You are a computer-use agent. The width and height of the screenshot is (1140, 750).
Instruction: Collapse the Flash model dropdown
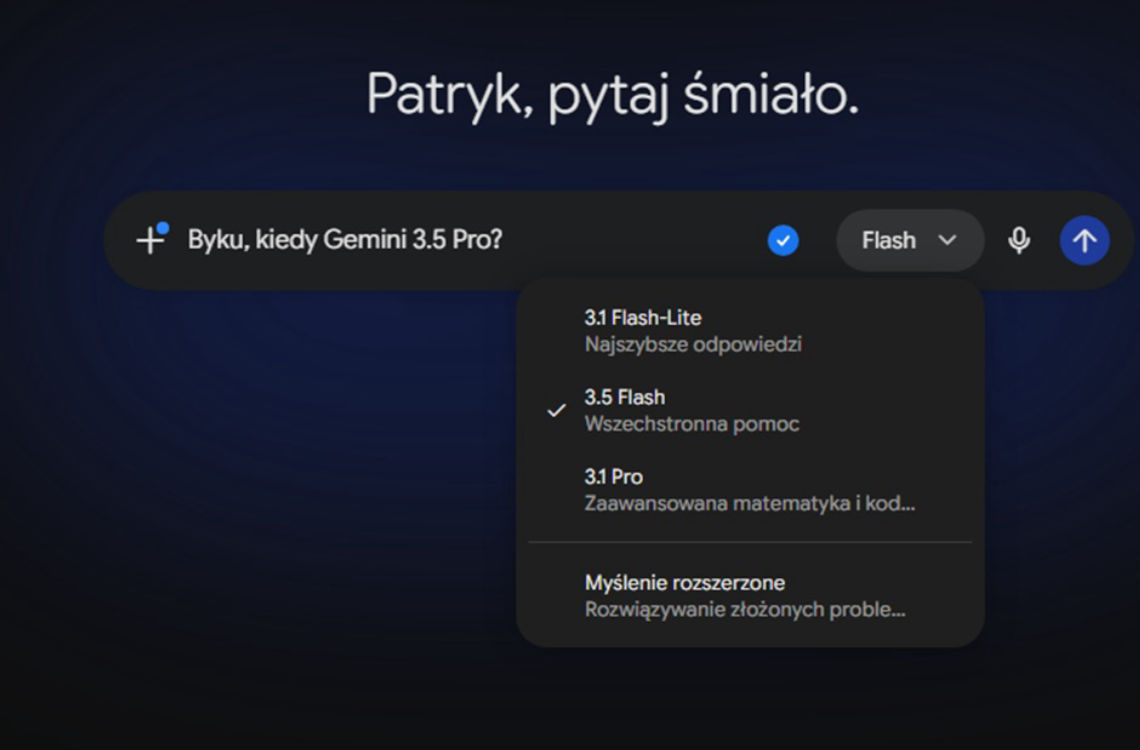click(910, 241)
